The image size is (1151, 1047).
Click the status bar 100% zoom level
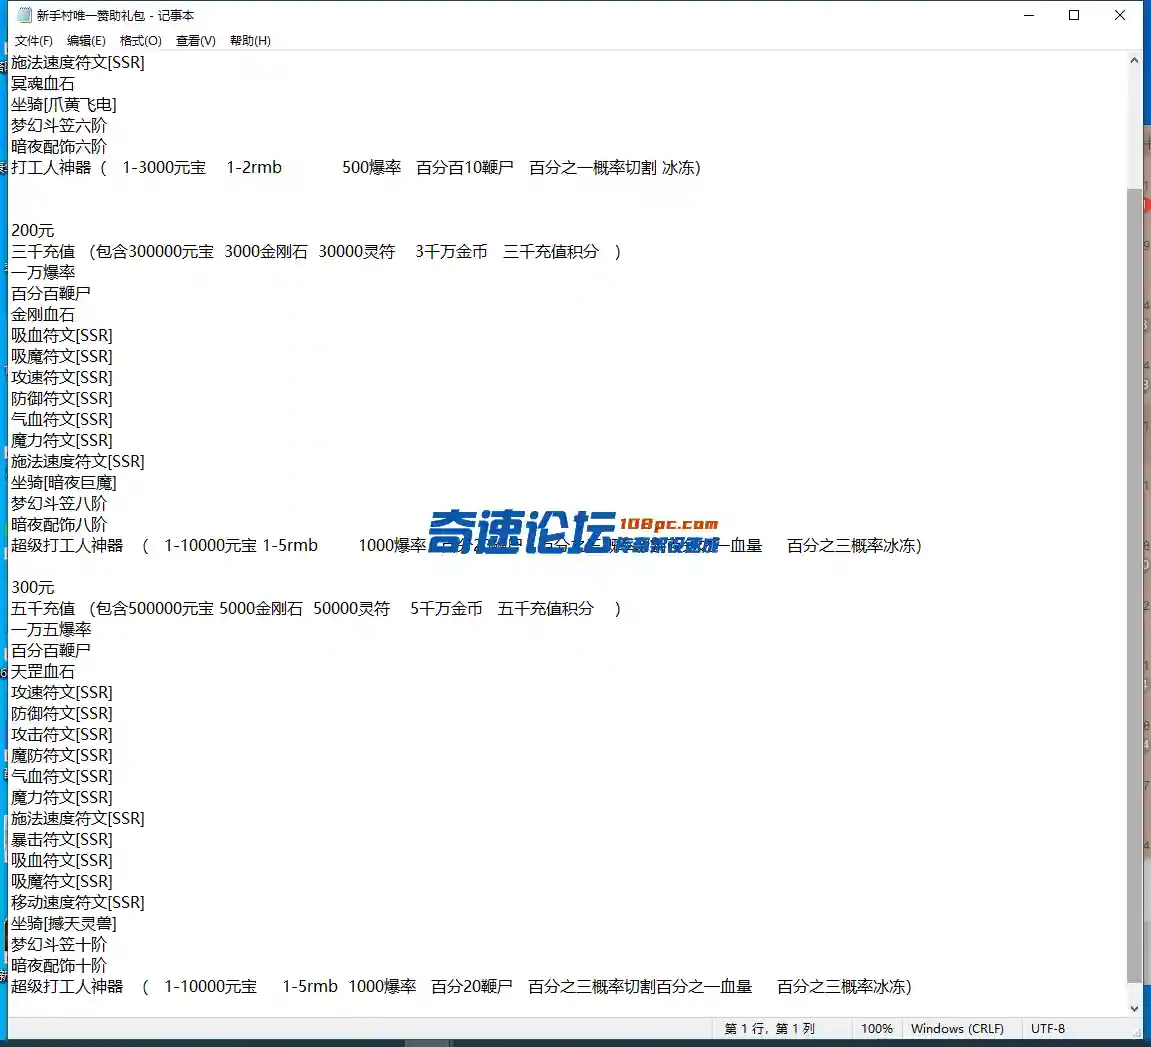click(876, 1029)
